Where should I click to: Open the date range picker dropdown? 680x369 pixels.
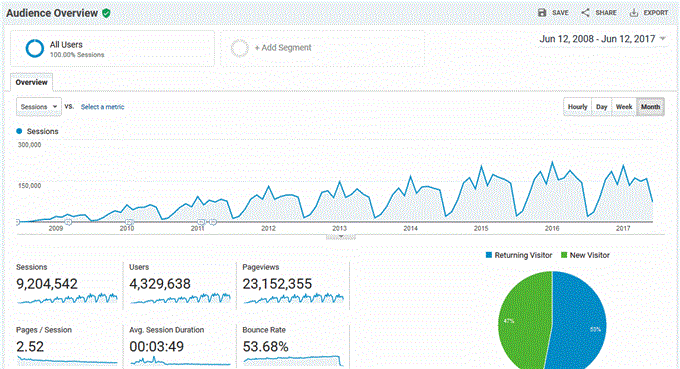[x=602, y=39]
